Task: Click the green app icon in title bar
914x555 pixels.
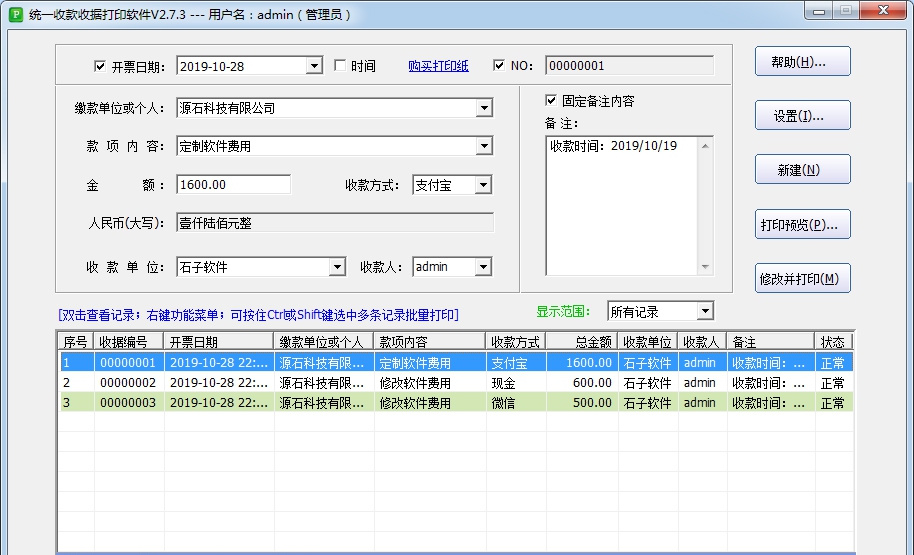Action: coord(14,15)
